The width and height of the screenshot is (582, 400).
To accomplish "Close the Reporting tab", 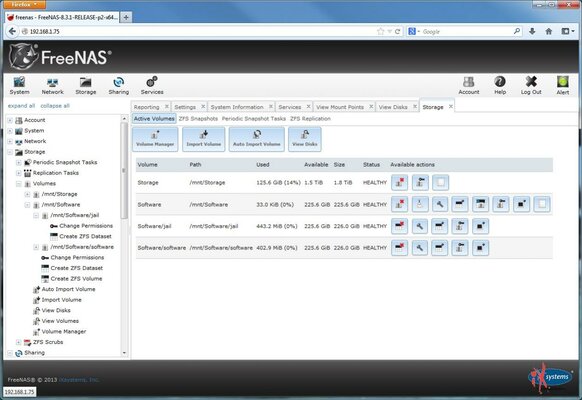I will tap(167, 106).
